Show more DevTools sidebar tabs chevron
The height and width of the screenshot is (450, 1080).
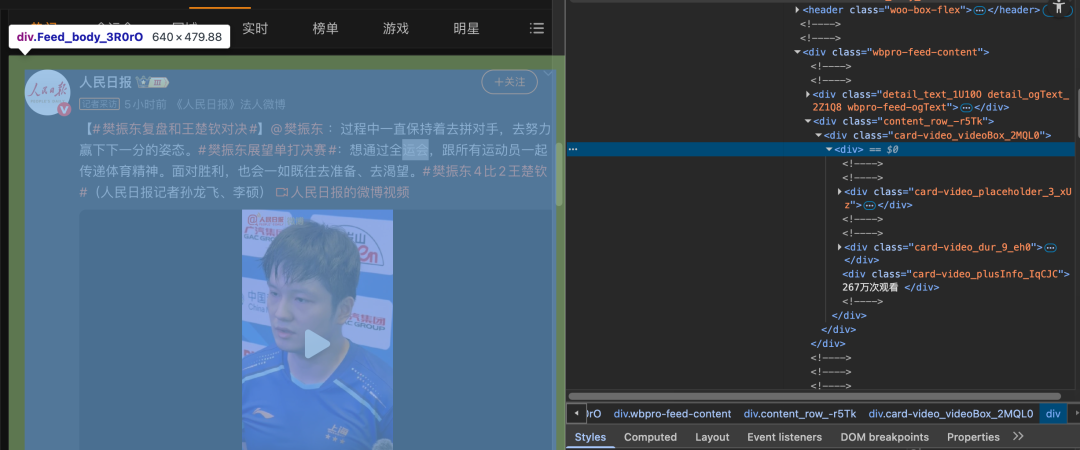click(1018, 437)
